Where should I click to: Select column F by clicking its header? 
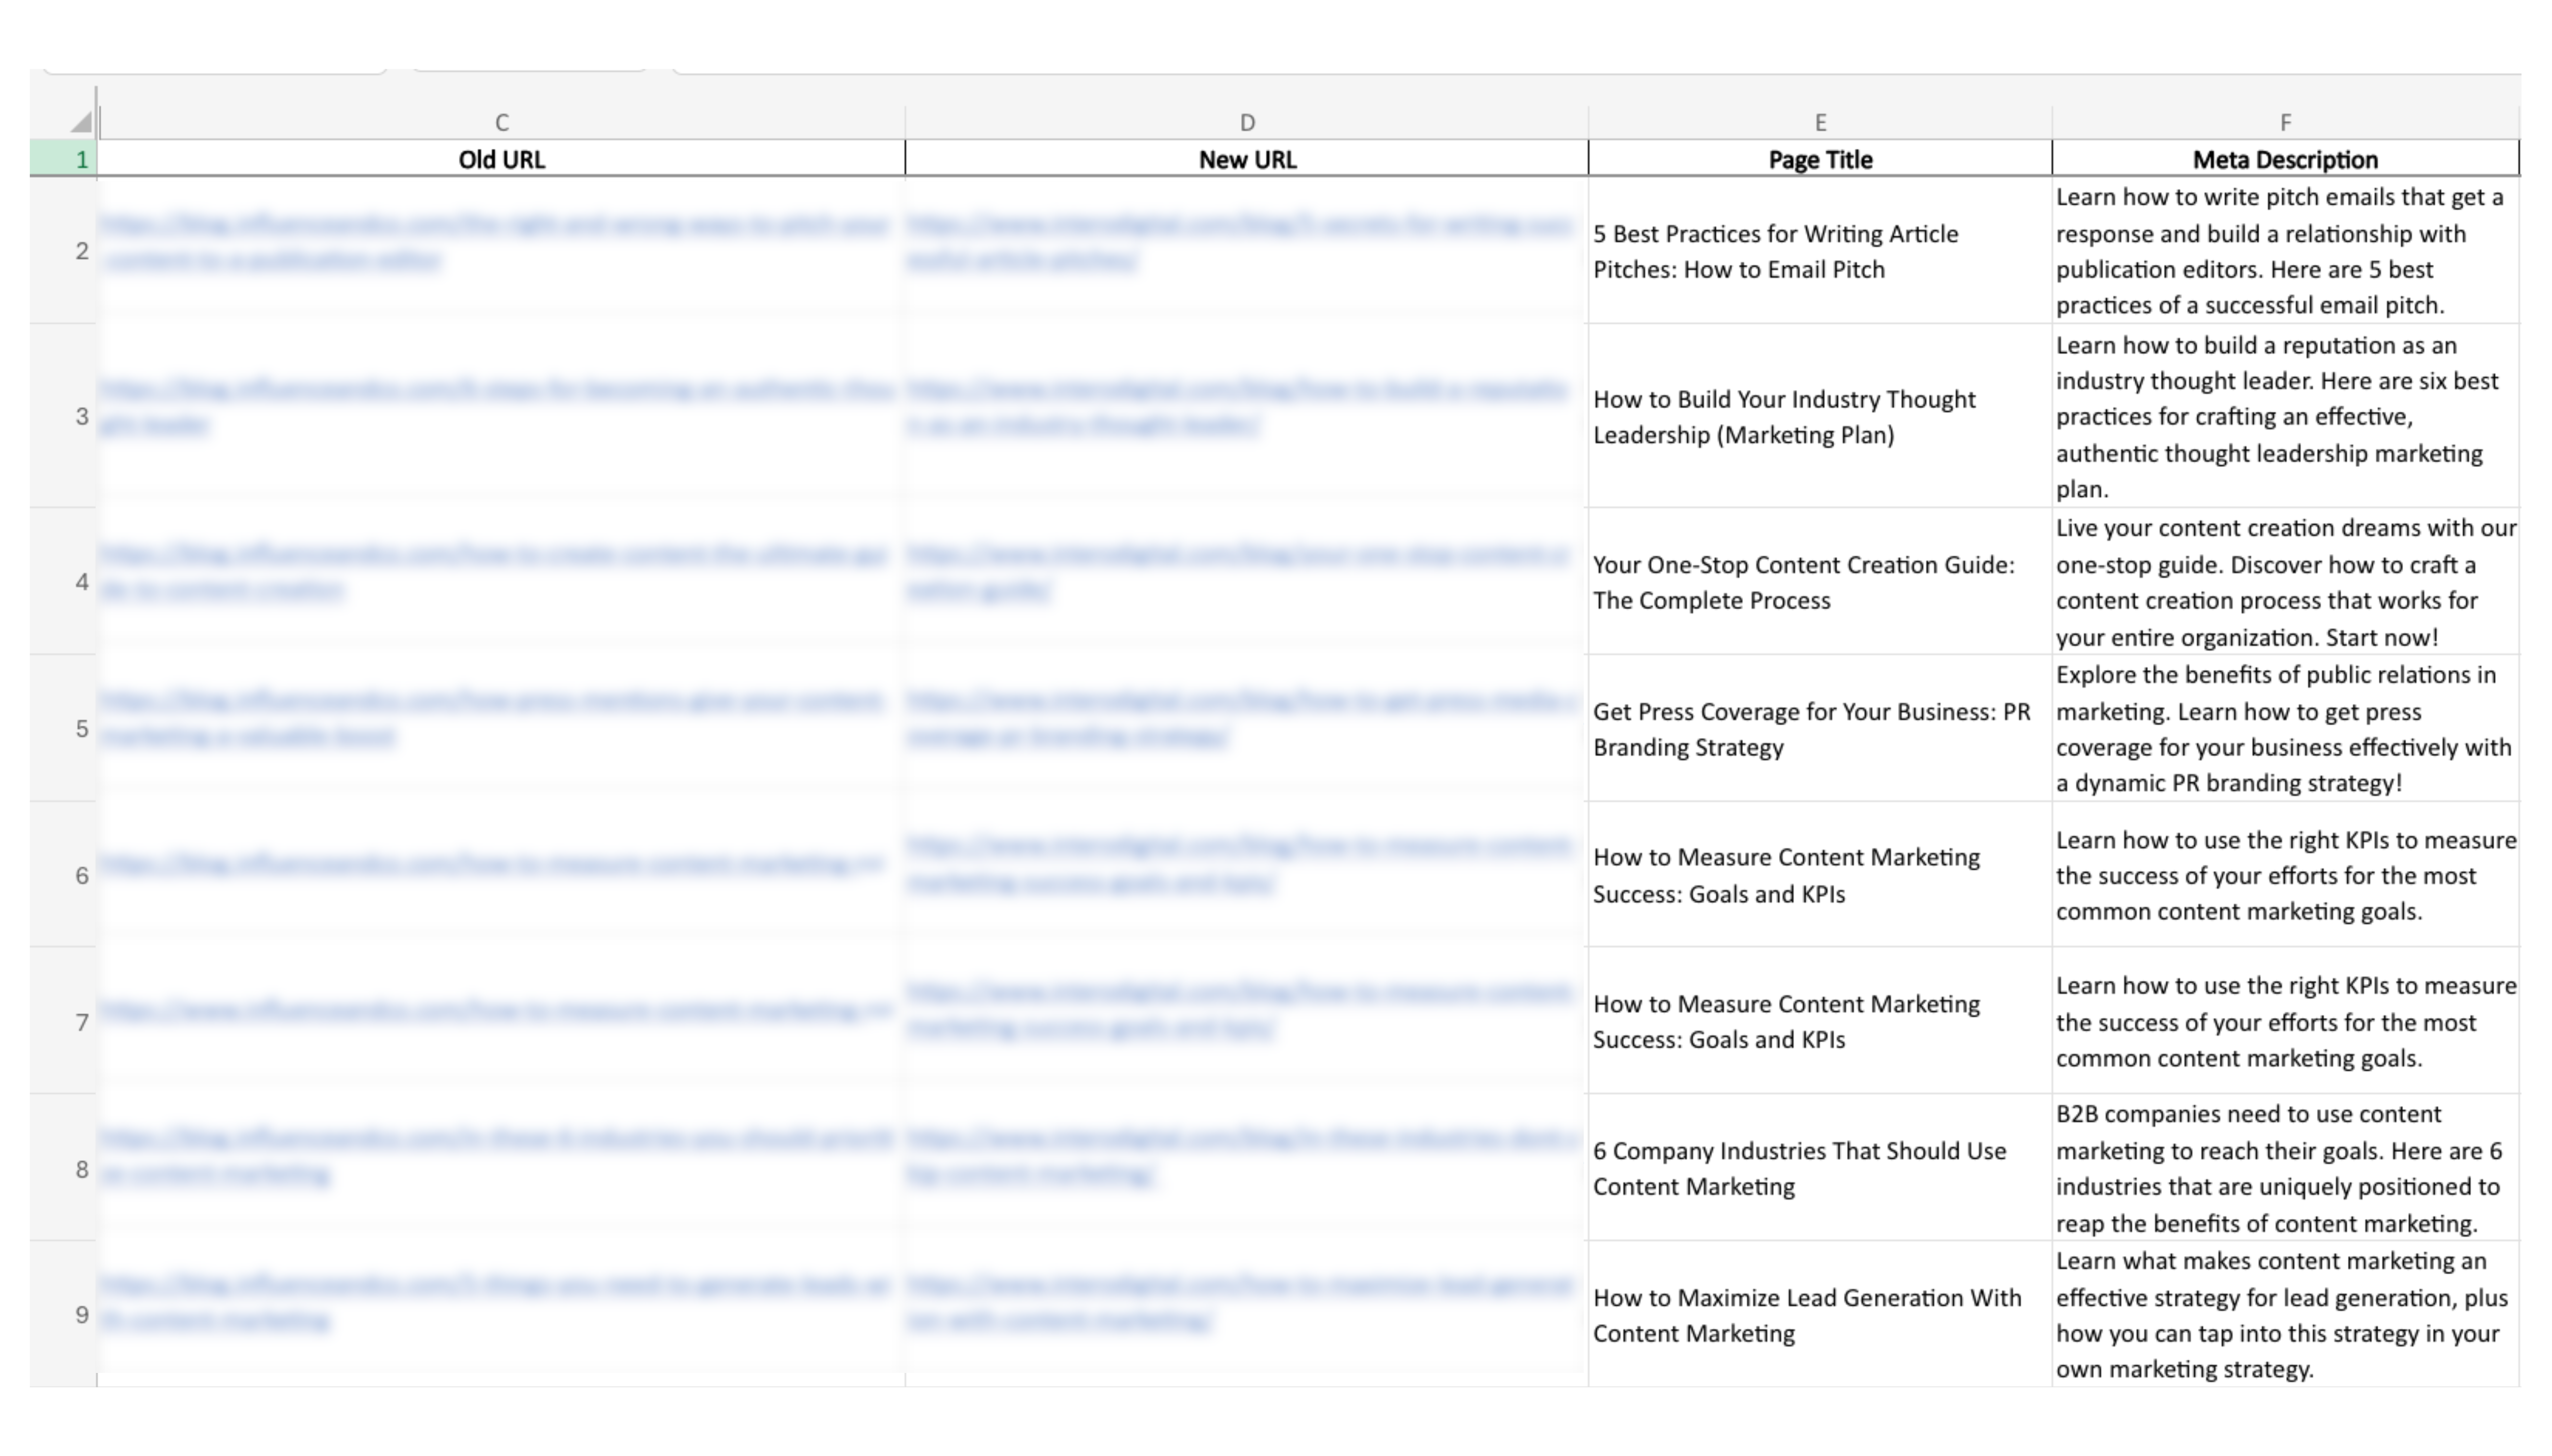(x=2286, y=122)
